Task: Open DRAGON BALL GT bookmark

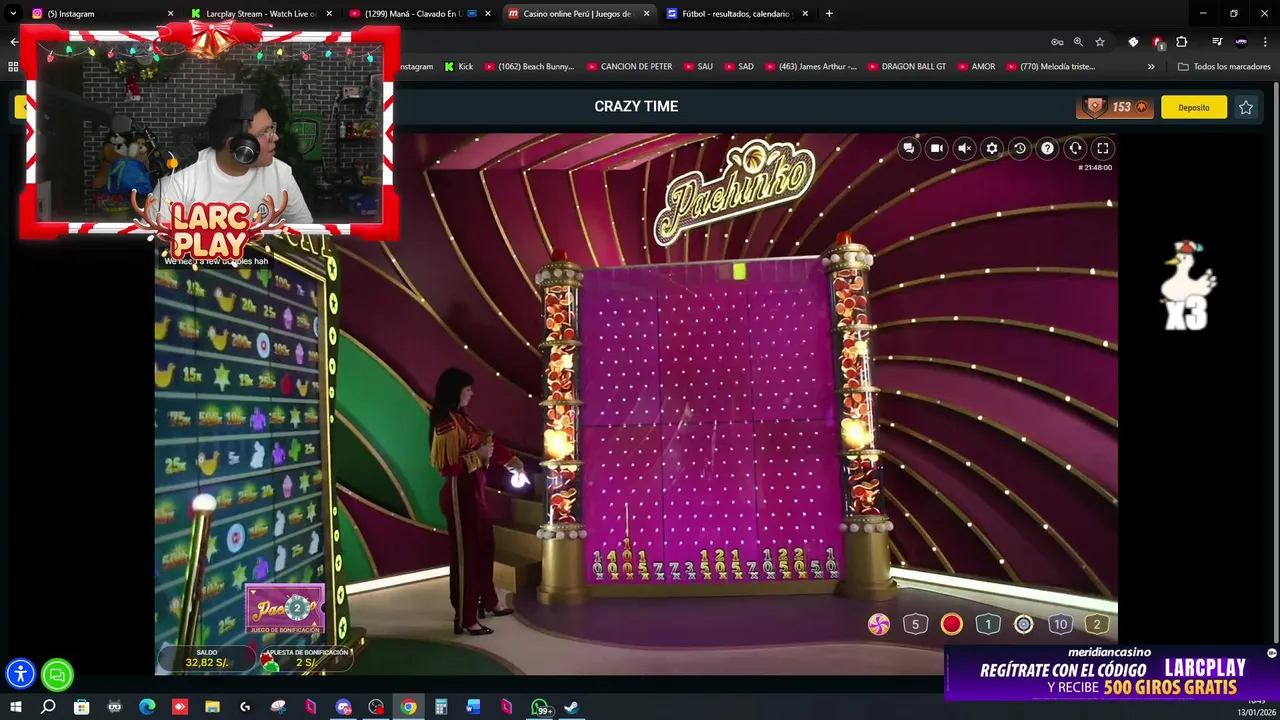Action: pos(906,66)
